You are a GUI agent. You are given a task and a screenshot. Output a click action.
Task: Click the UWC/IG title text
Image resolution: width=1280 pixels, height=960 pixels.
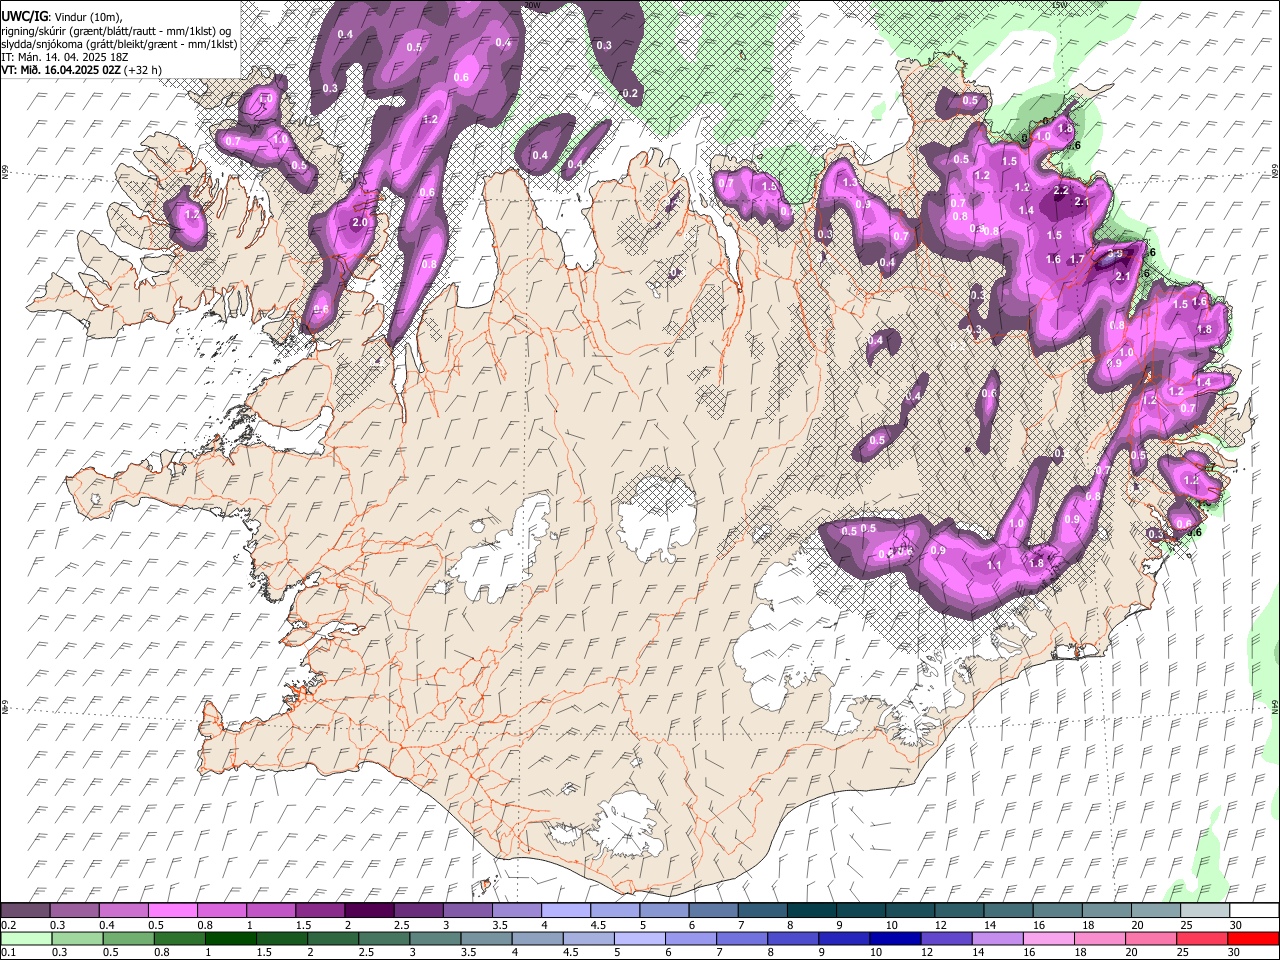click(23, 15)
